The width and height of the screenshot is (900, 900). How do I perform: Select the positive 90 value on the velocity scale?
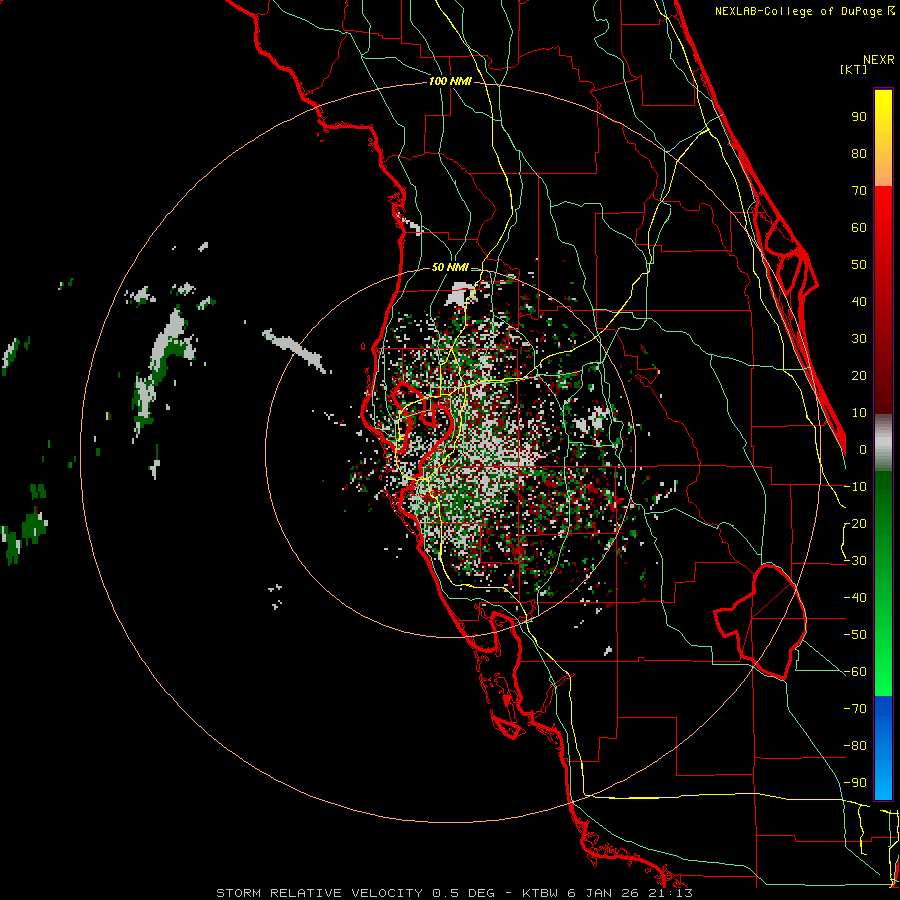(859, 117)
